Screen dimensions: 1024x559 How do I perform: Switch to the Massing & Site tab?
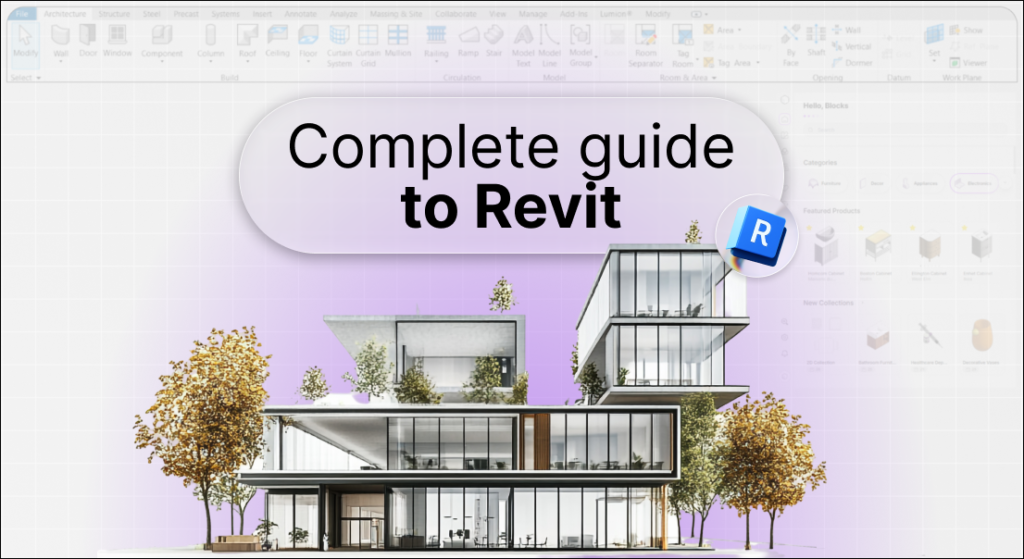click(396, 14)
